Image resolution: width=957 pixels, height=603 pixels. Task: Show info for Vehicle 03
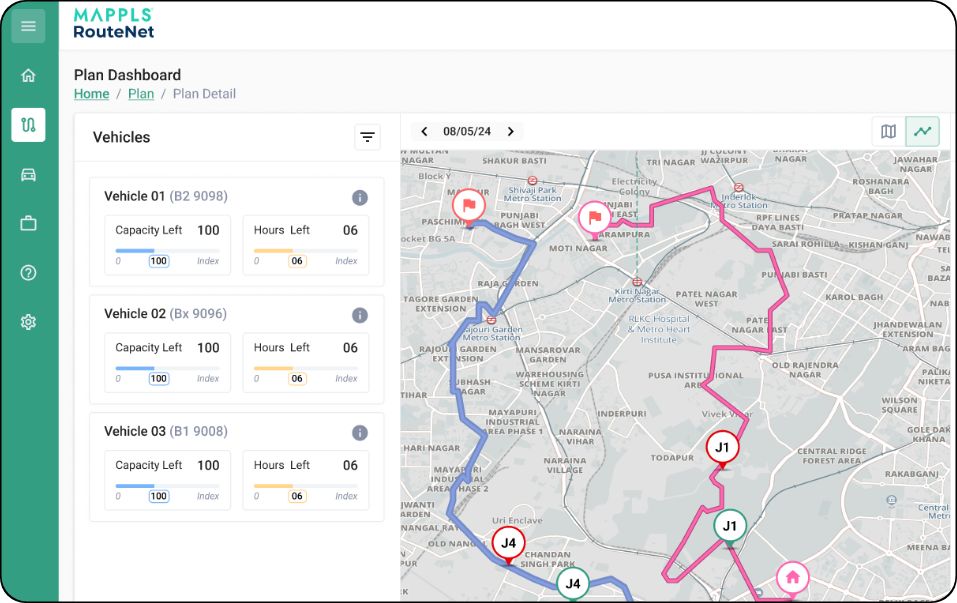(x=360, y=433)
